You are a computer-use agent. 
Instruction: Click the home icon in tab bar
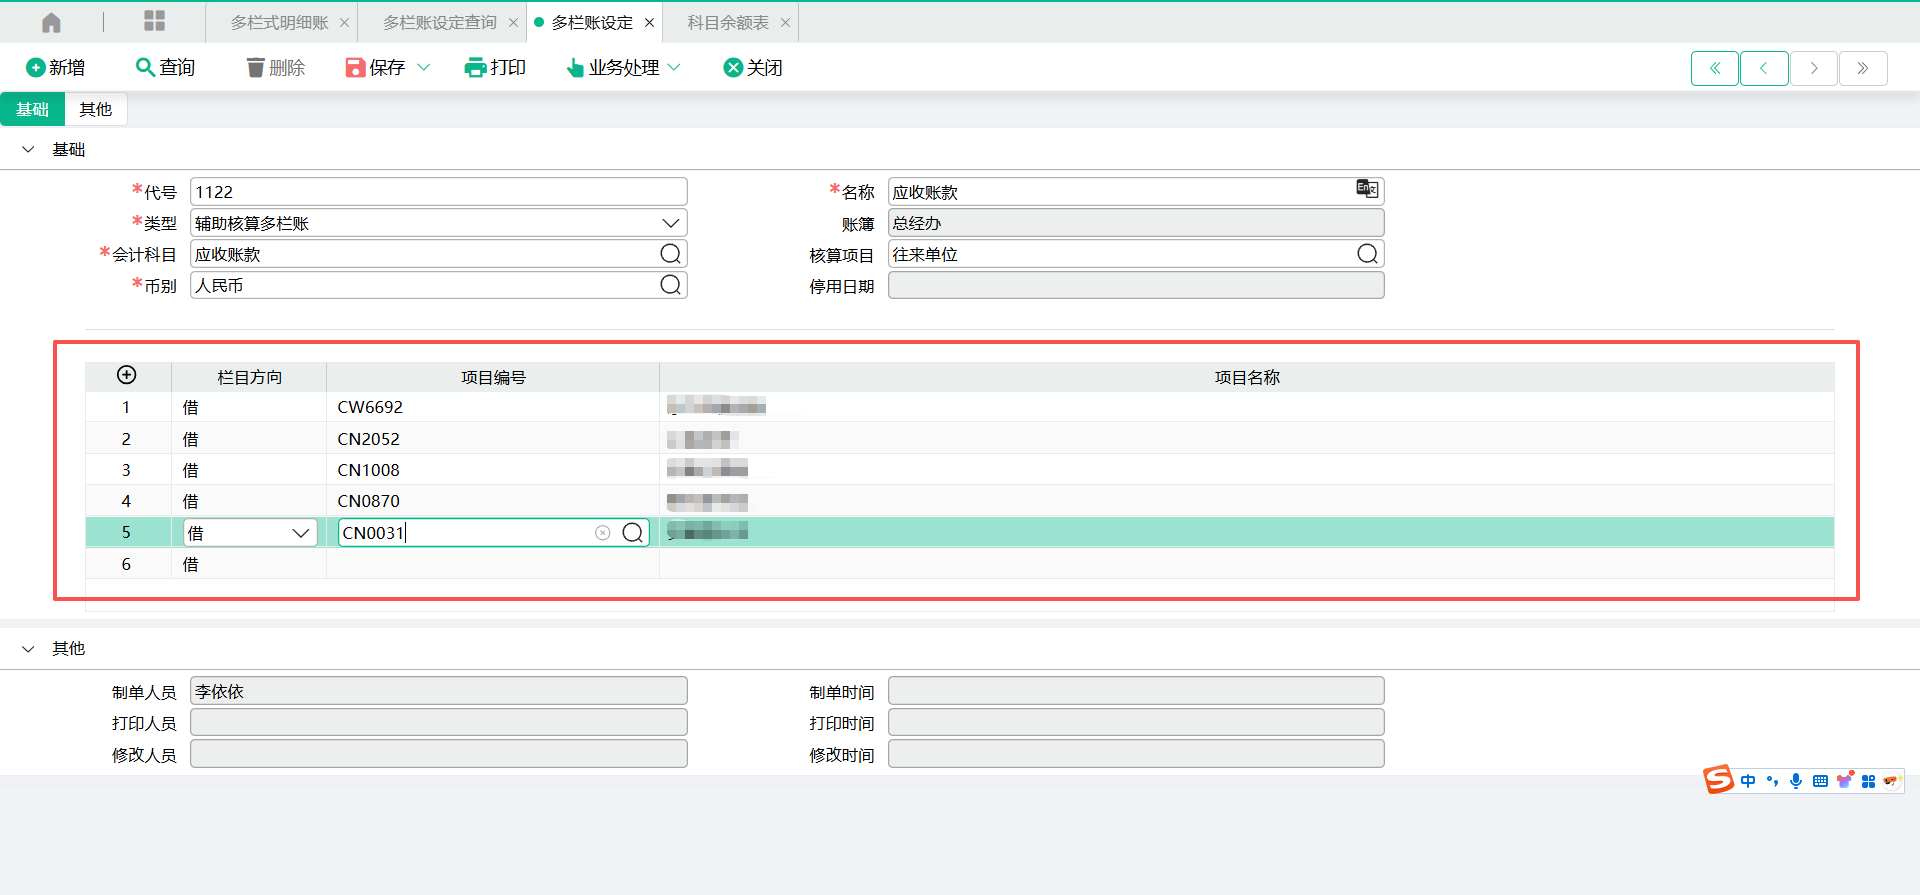[51, 22]
